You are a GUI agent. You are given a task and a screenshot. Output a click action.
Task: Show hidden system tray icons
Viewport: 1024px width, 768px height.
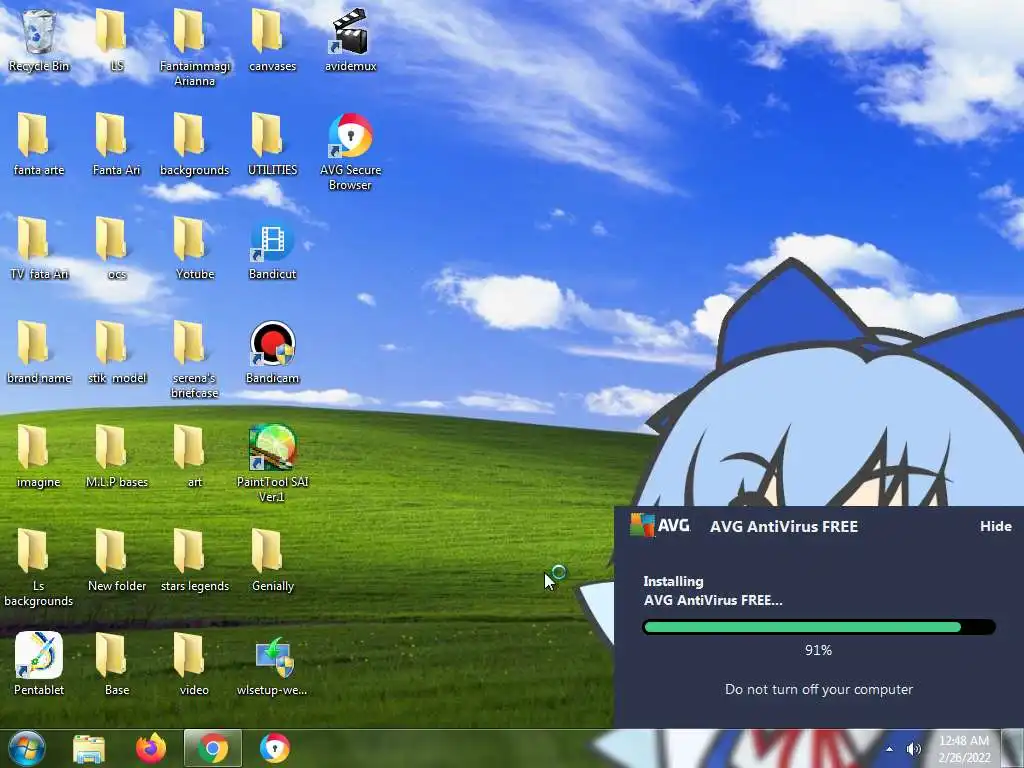pos(889,749)
